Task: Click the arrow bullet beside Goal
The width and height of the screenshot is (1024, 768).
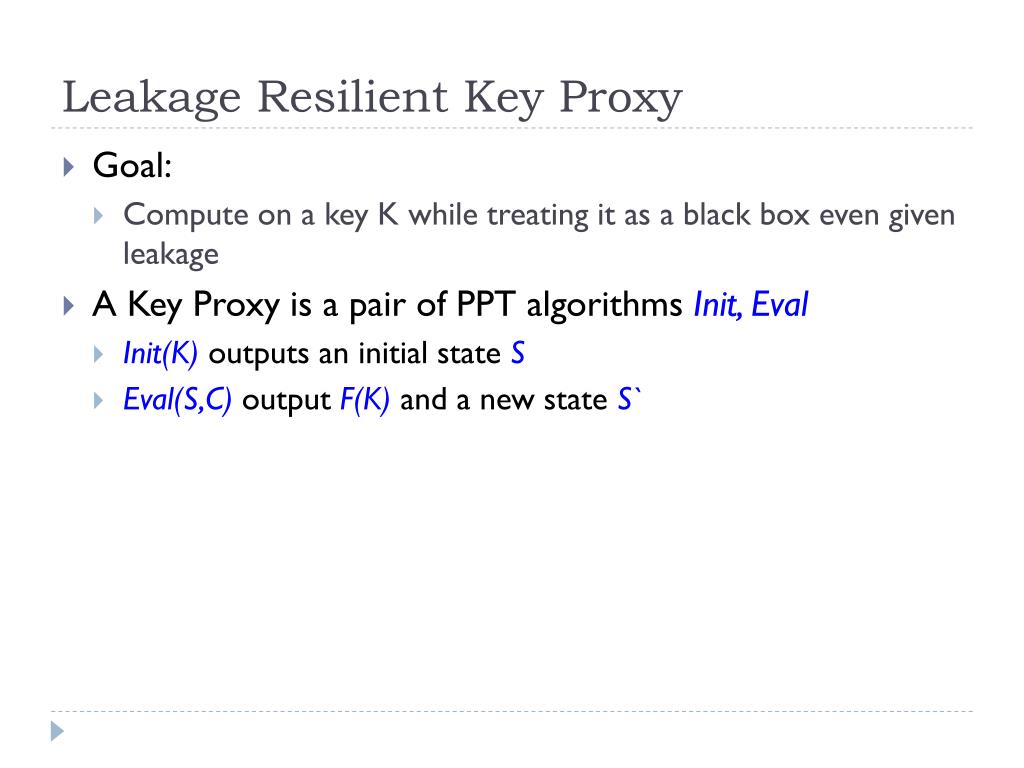Action: (x=69, y=167)
